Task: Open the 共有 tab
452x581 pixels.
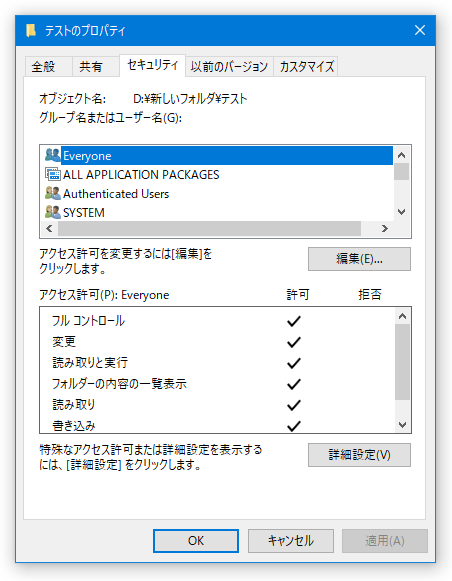Action: (91, 67)
